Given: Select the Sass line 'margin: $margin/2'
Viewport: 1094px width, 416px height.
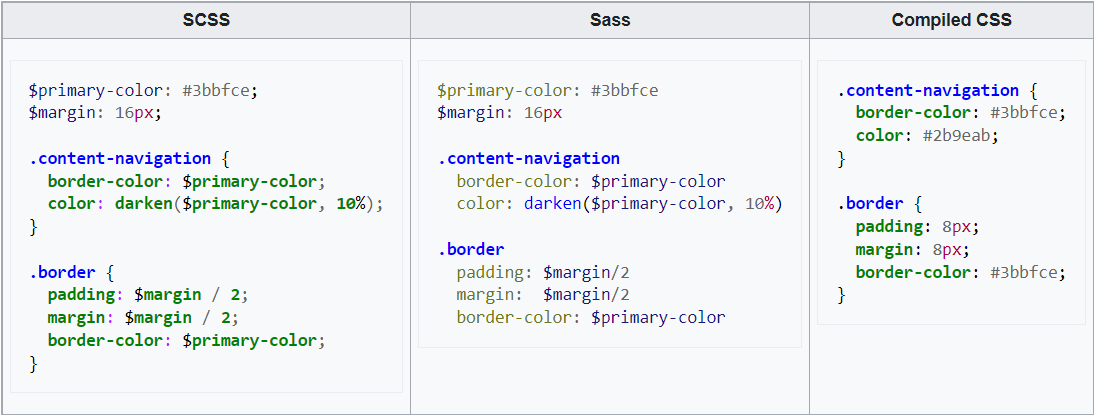Looking at the screenshot, I should (x=543, y=295).
